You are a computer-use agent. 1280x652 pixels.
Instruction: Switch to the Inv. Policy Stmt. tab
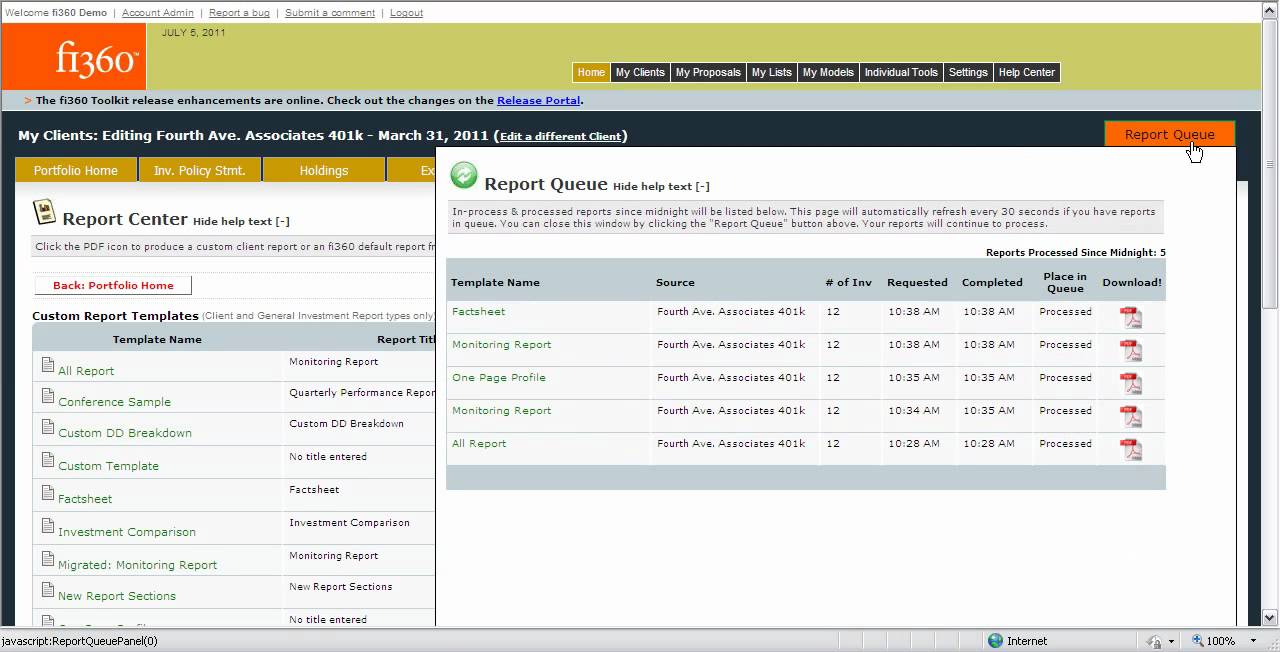[x=200, y=170]
